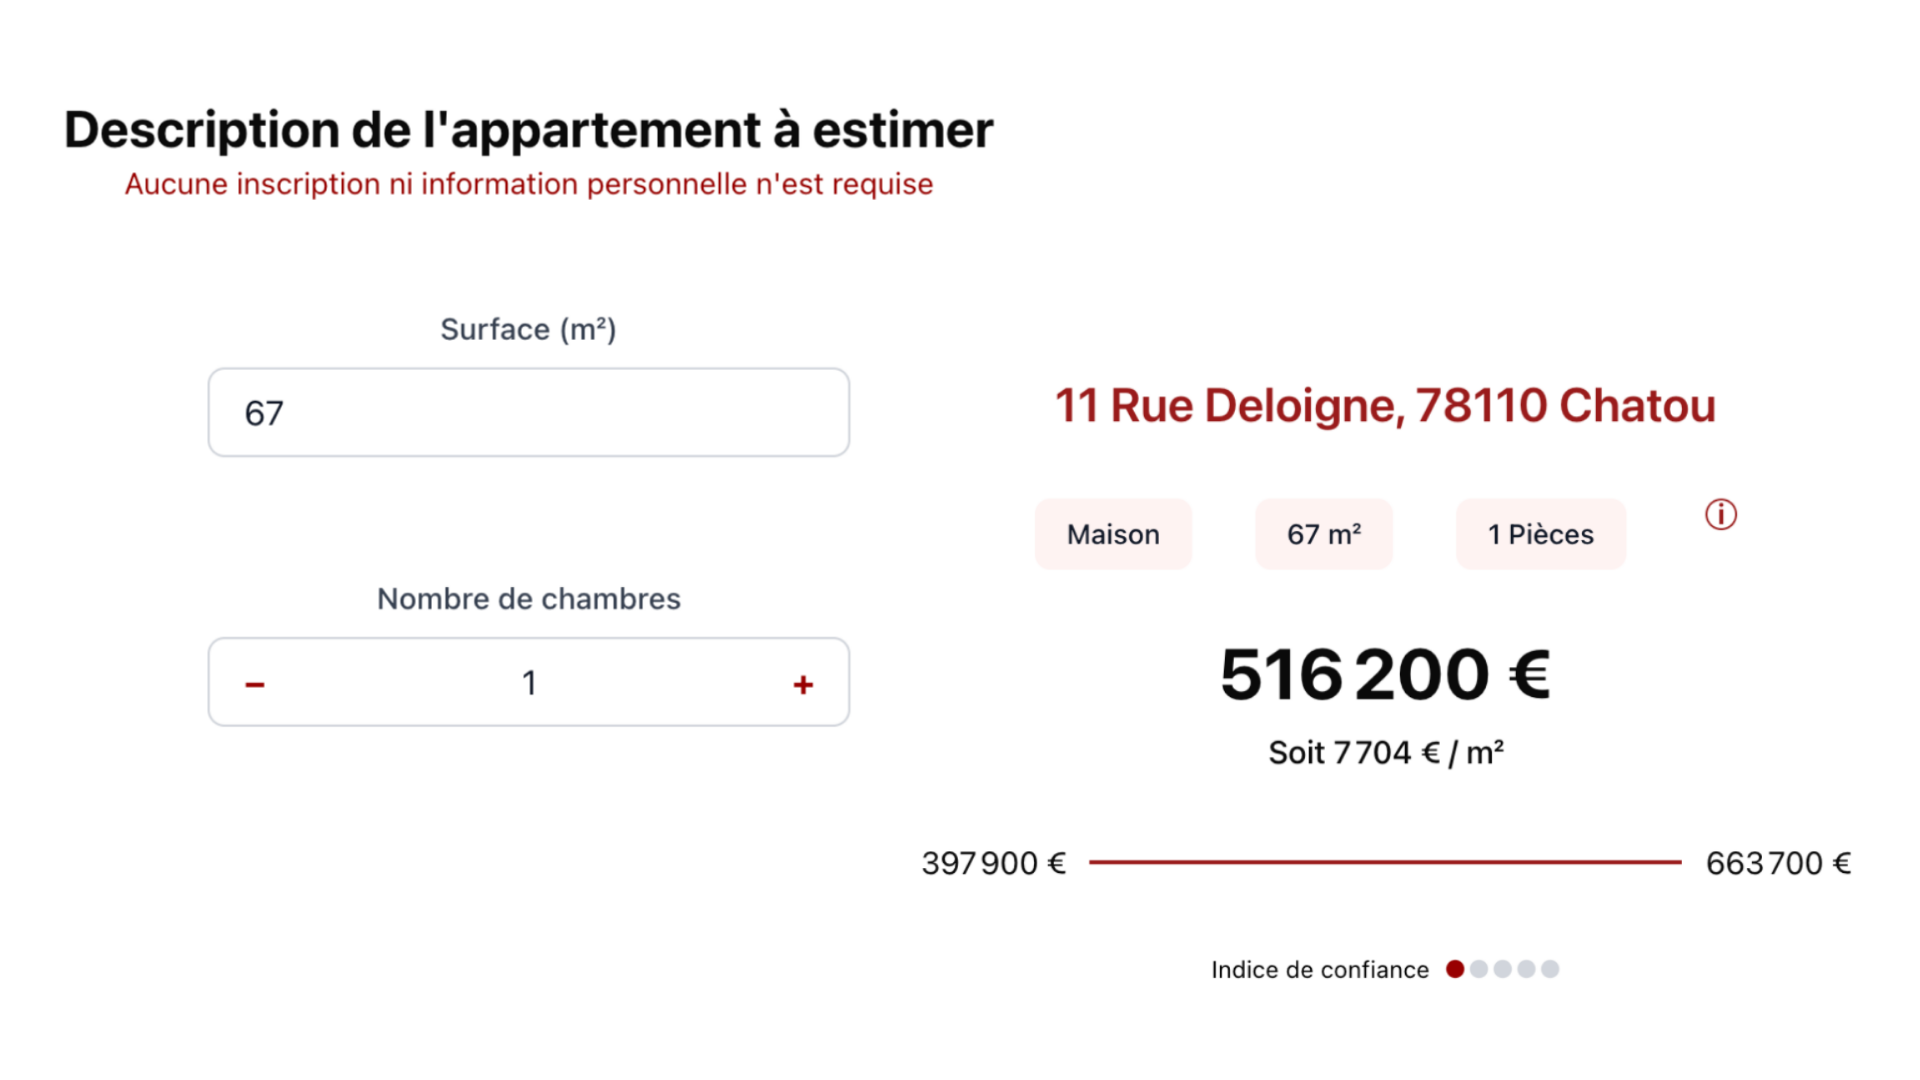Click the 516 200 € estimated price
Viewport: 1920px width, 1080px height.
click(1385, 675)
